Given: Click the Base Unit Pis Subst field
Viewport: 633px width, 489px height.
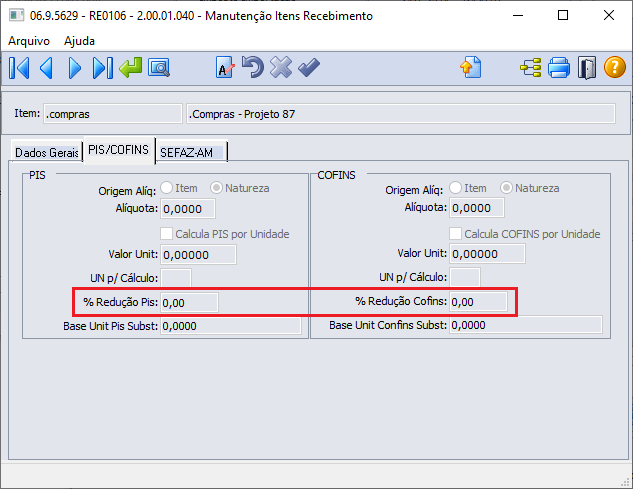Looking at the screenshot, I should point(231,326).
